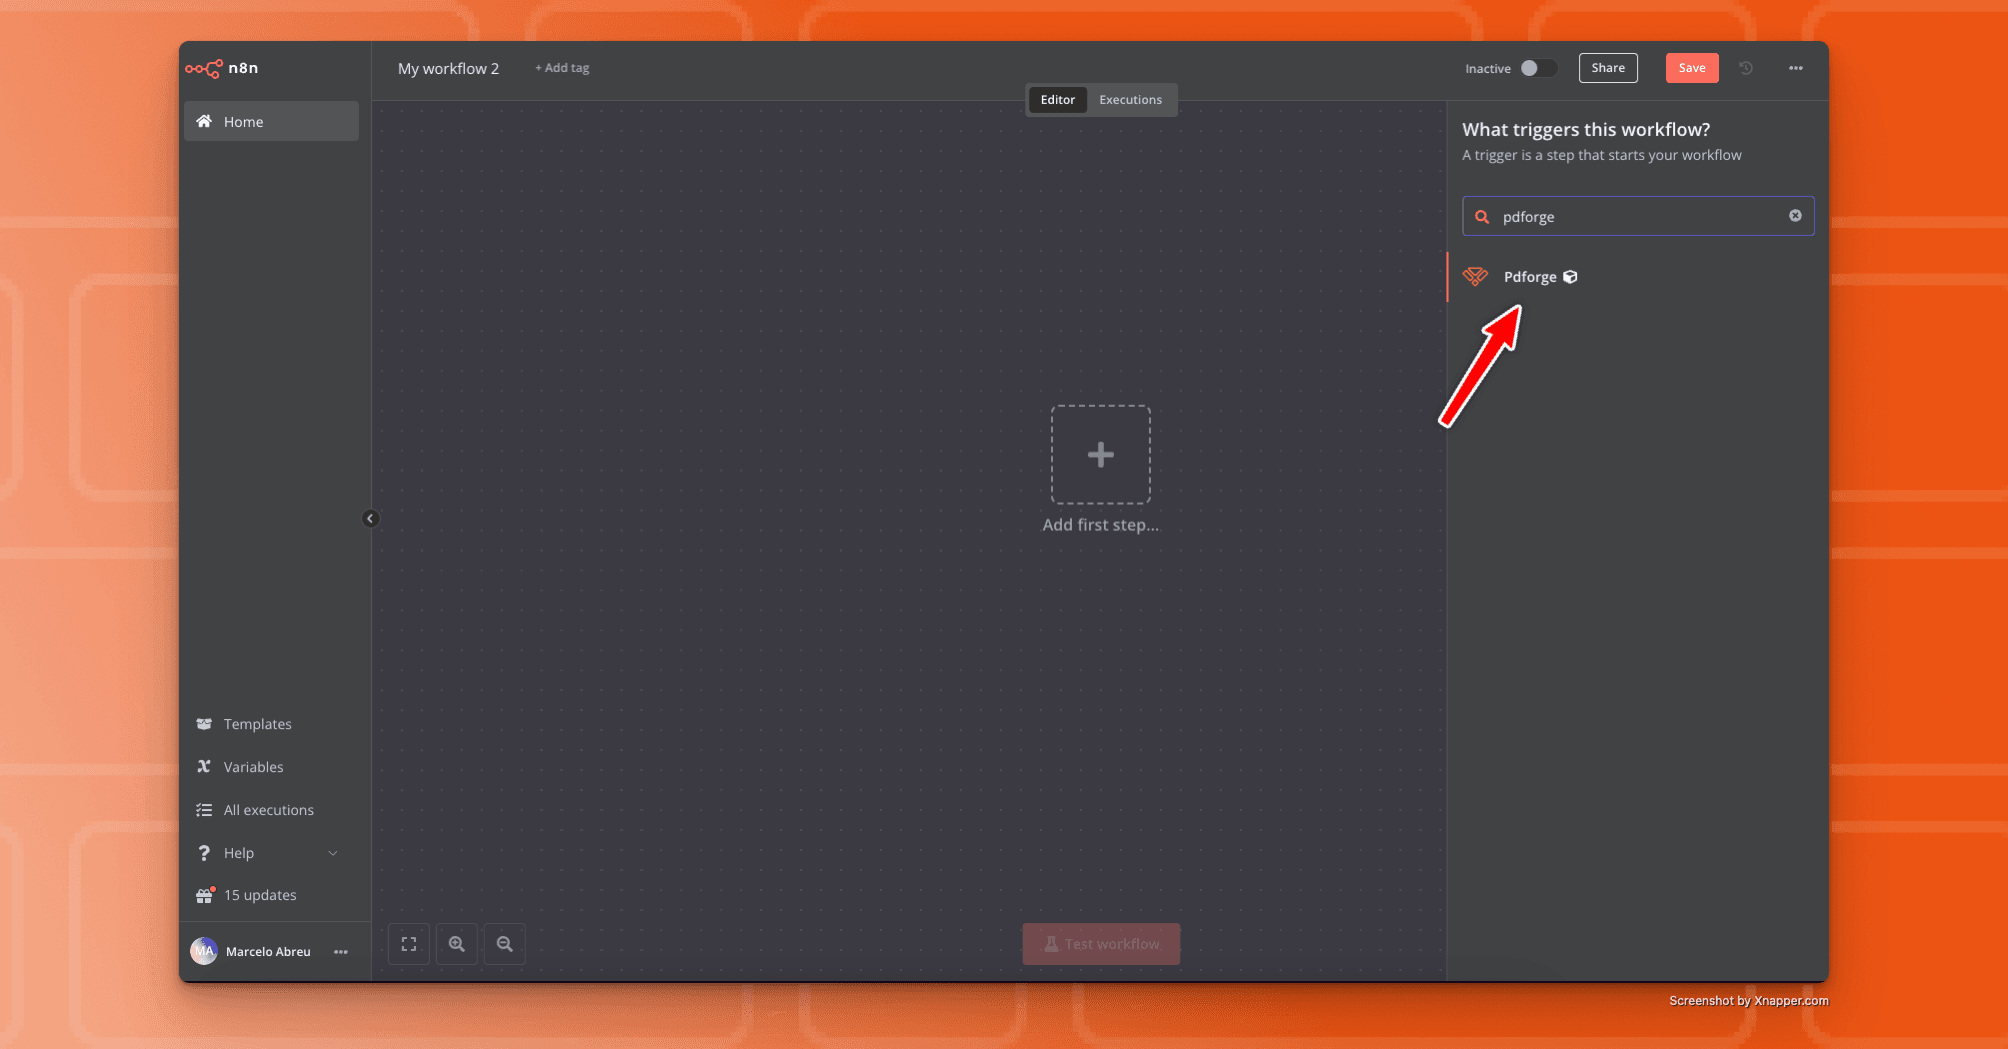Focus the node search field

pyautogui.click(x=1638, y=216)
